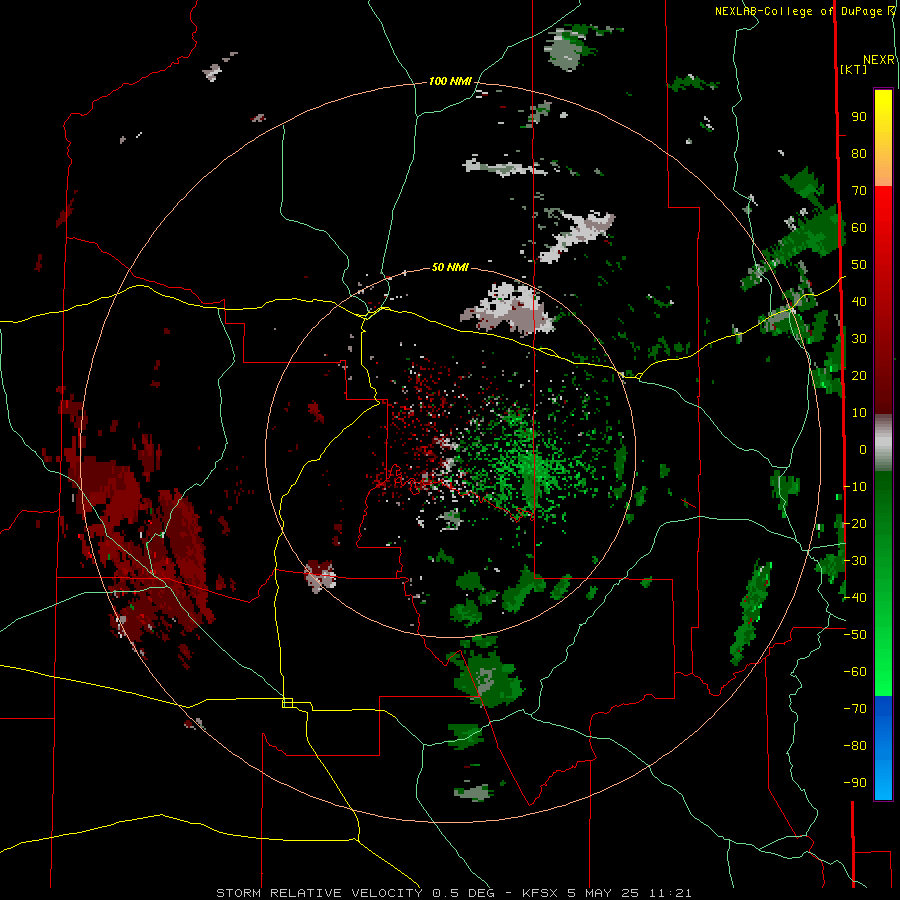Click the light blue bottom segment of scale
This screenshot has width=900, height=900.
tap(883, 779)
